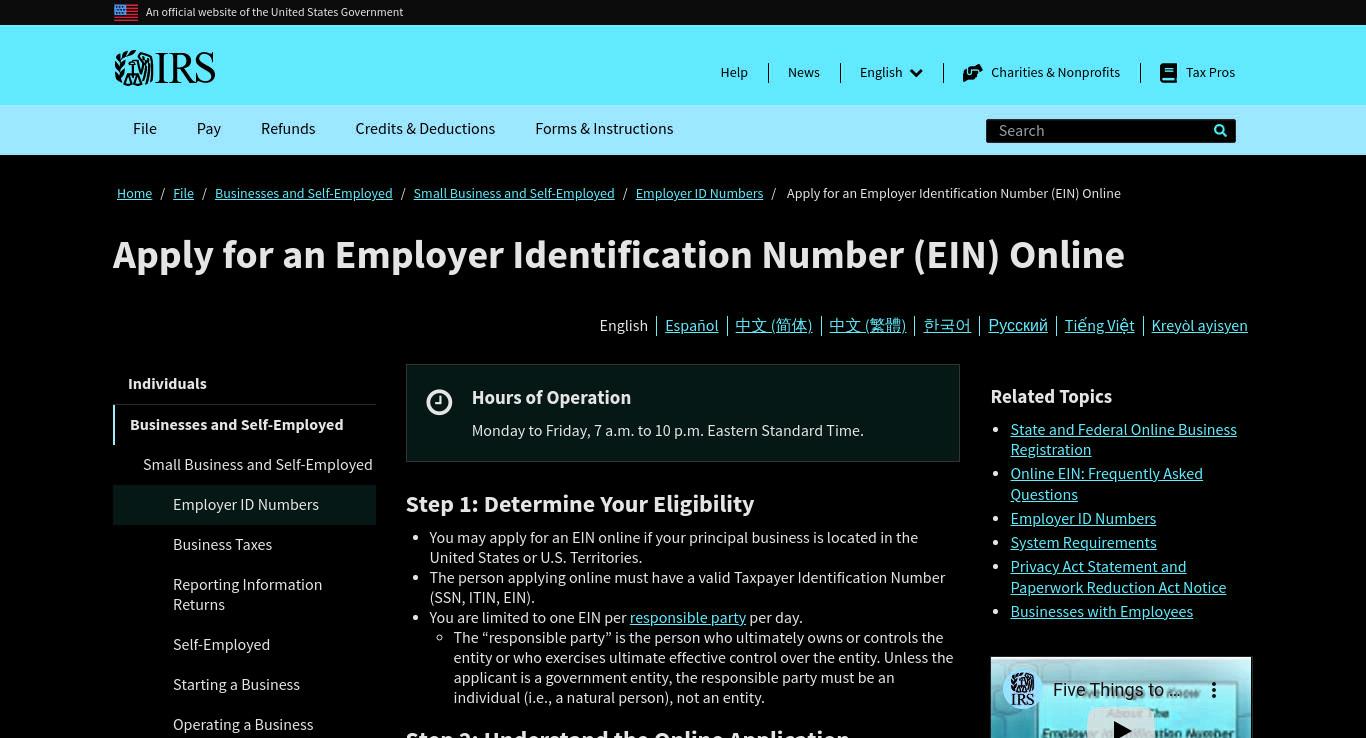The image size is (1366, 738).
Task: Switch language to 한국어
Action: 947,326
